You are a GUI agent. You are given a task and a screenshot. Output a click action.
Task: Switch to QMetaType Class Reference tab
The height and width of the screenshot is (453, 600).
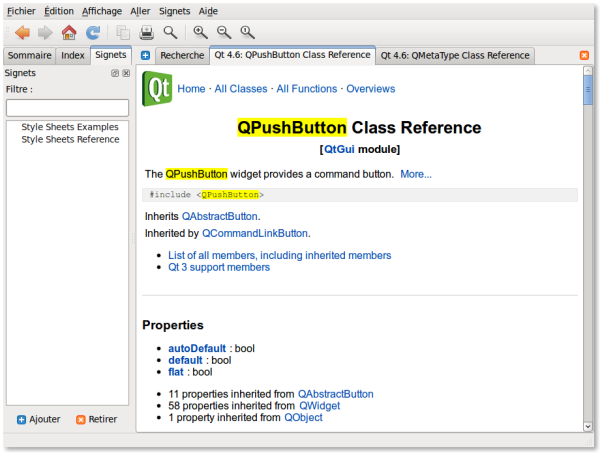(x=456, y=55)
